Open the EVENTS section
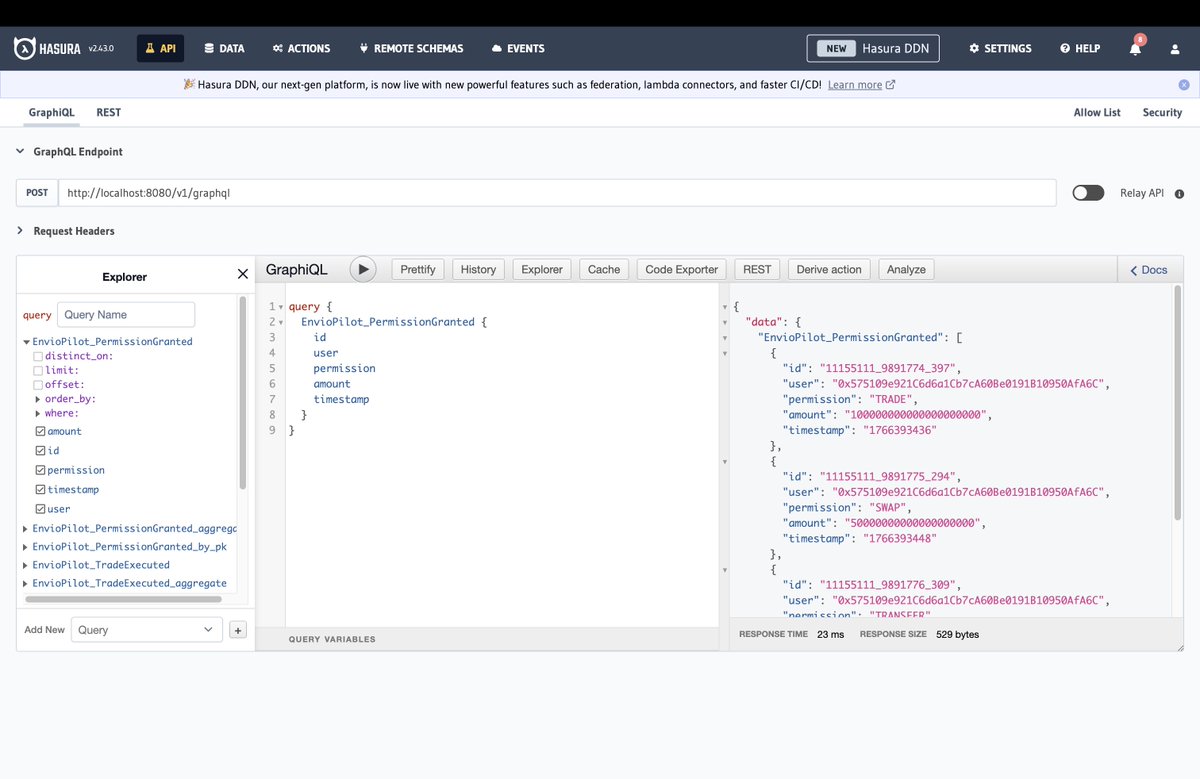1200x779 pixels. 518,48
